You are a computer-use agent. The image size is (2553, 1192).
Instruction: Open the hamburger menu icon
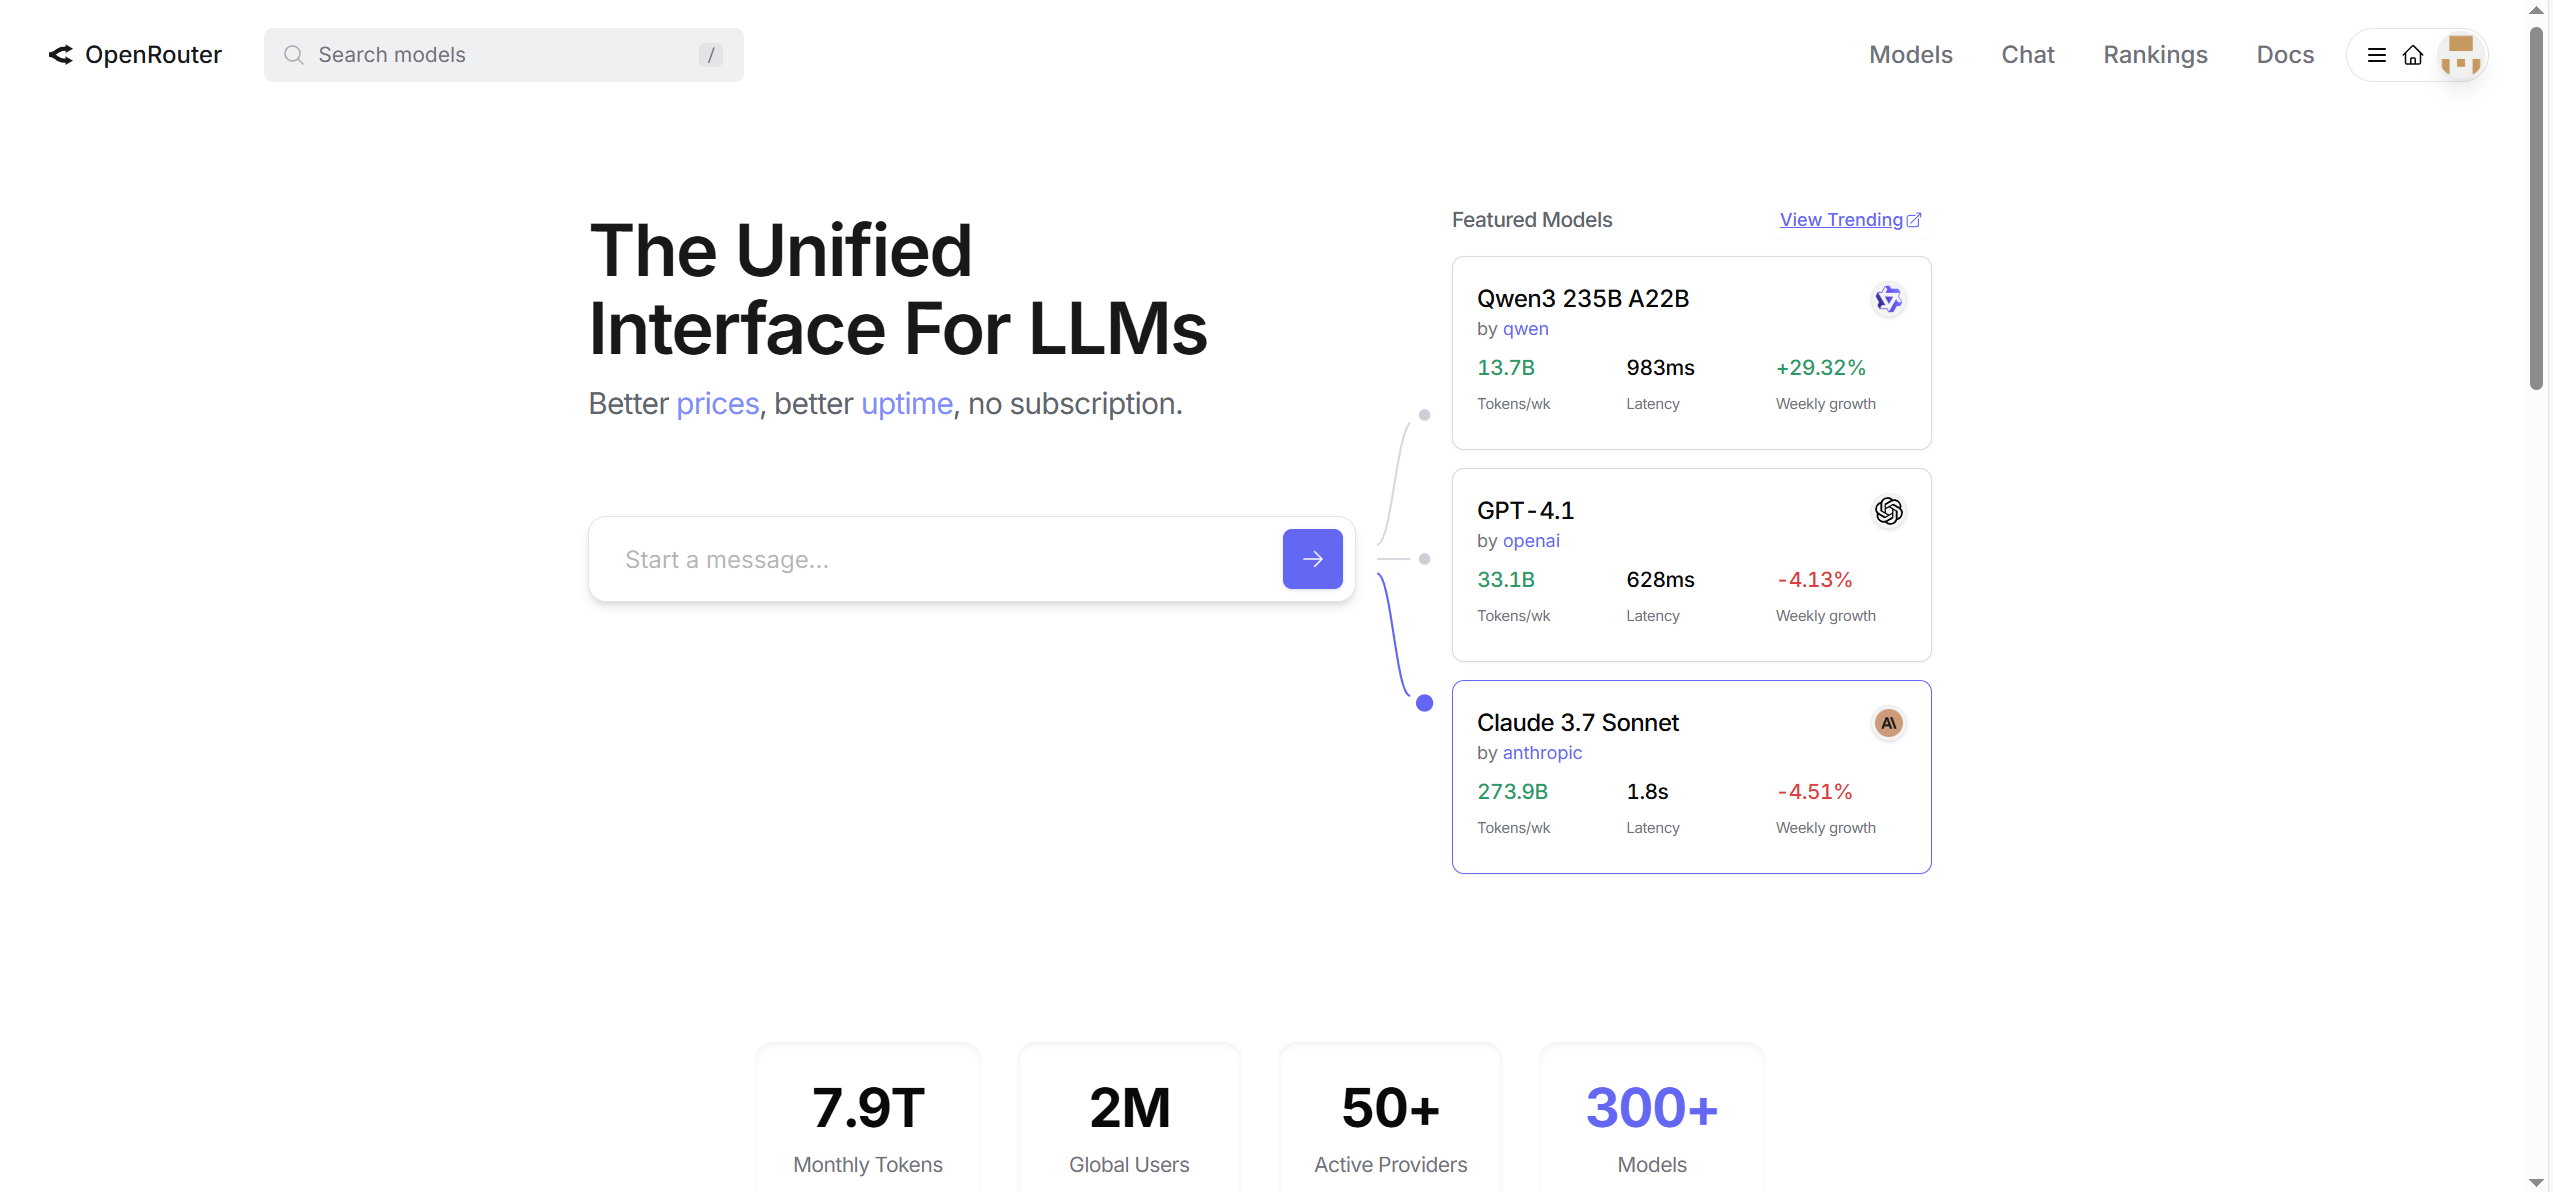2376,55
